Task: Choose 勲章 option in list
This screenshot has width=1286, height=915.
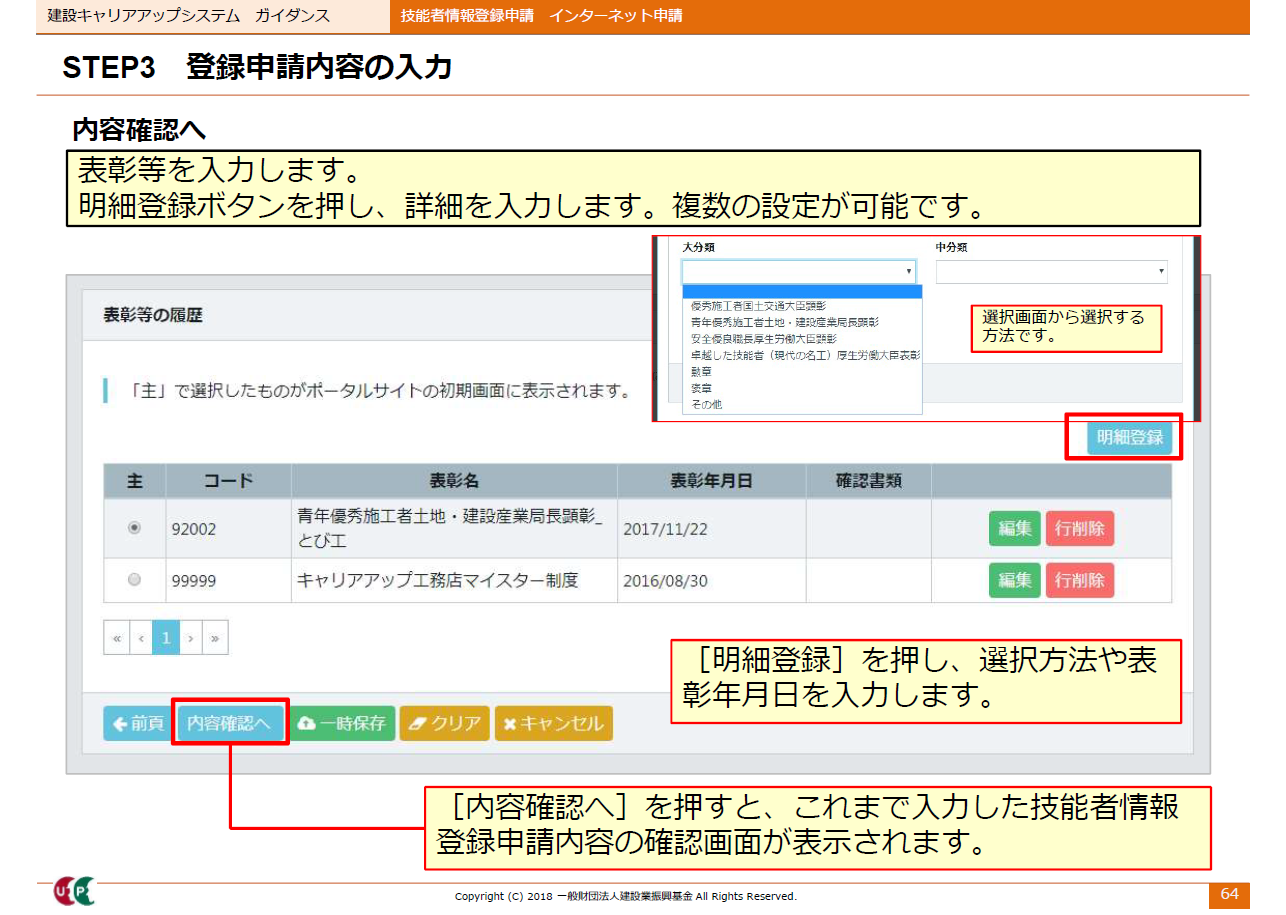Action: [x=802, y=371]
